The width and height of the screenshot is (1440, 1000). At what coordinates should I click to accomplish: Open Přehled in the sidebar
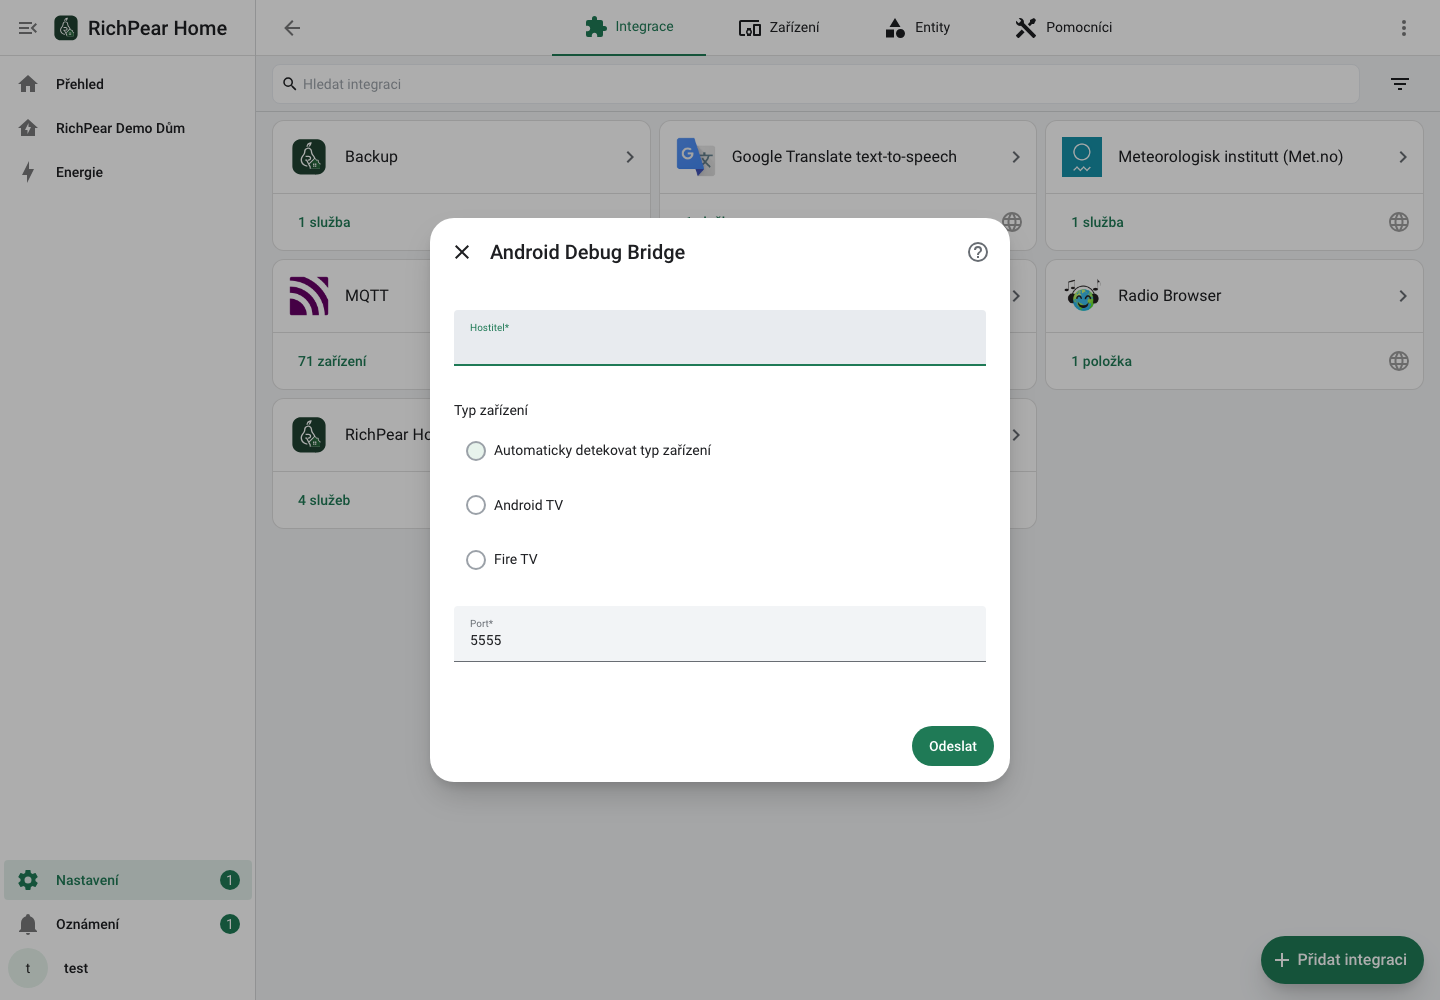(128, 84)
